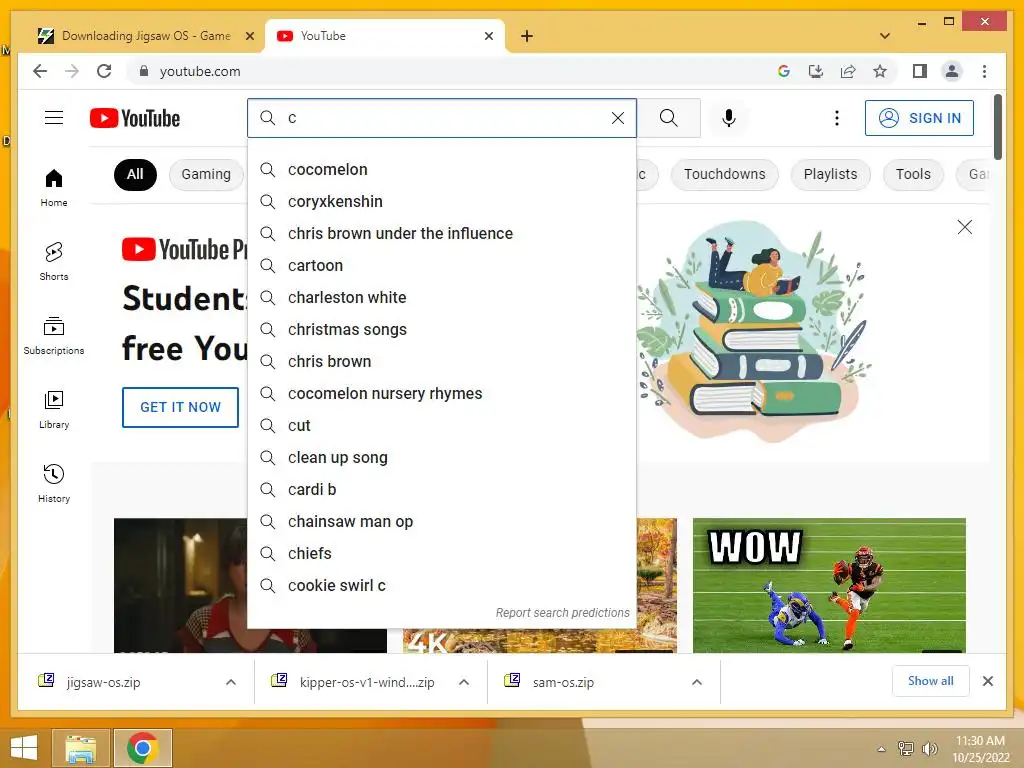Viewport: 1024px width, 768px height.
Task: Click the SIGN IN button
Action: [x=919, y=118]
